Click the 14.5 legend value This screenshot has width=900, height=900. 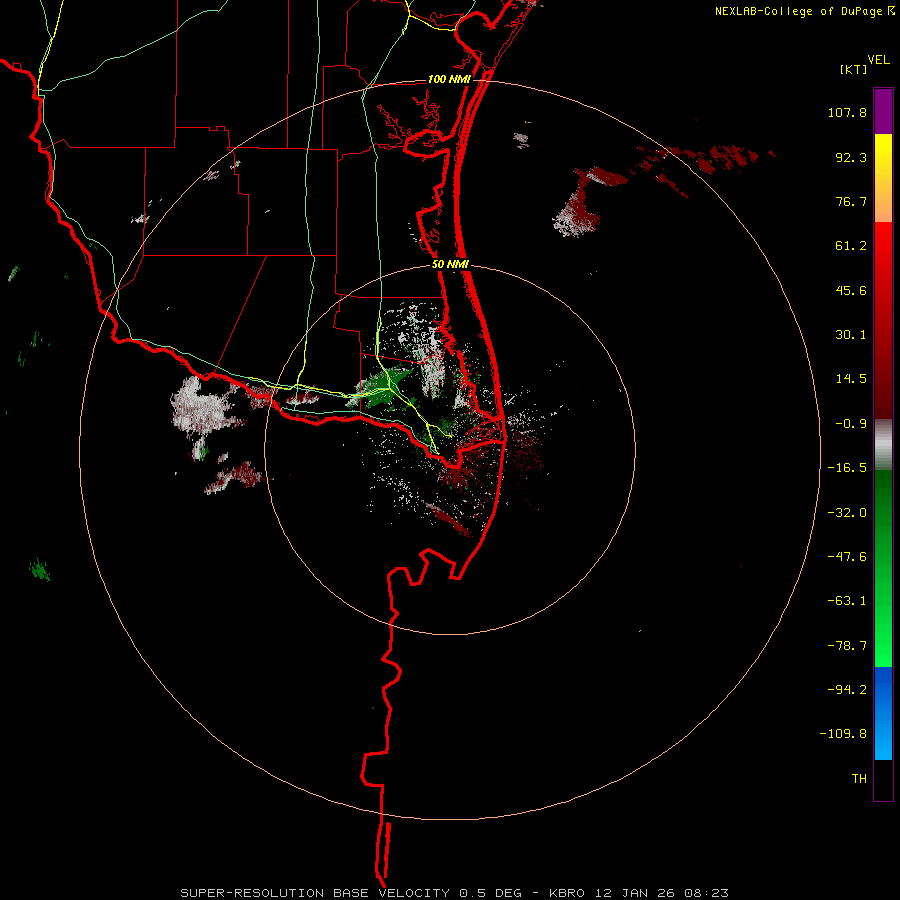pyautogui.click(x=851, y=379)
